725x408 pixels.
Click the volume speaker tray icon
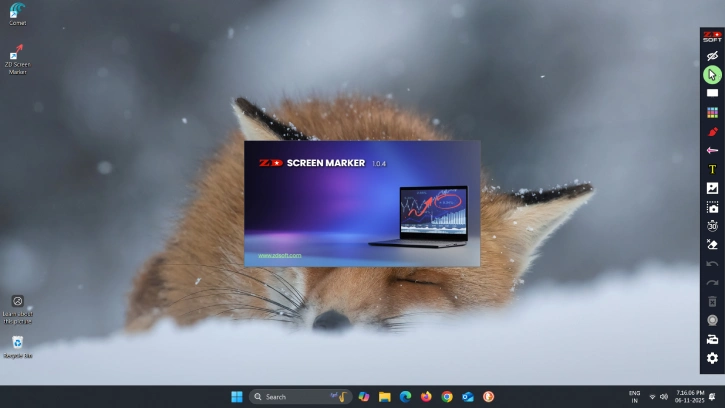point(664,397)
